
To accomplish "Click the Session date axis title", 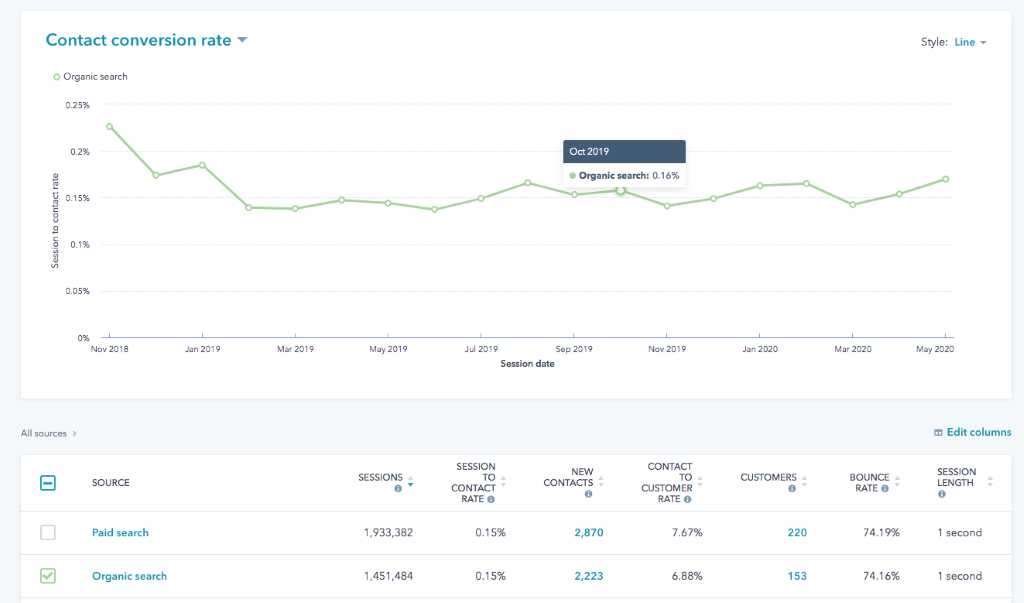I will [528, 364].
